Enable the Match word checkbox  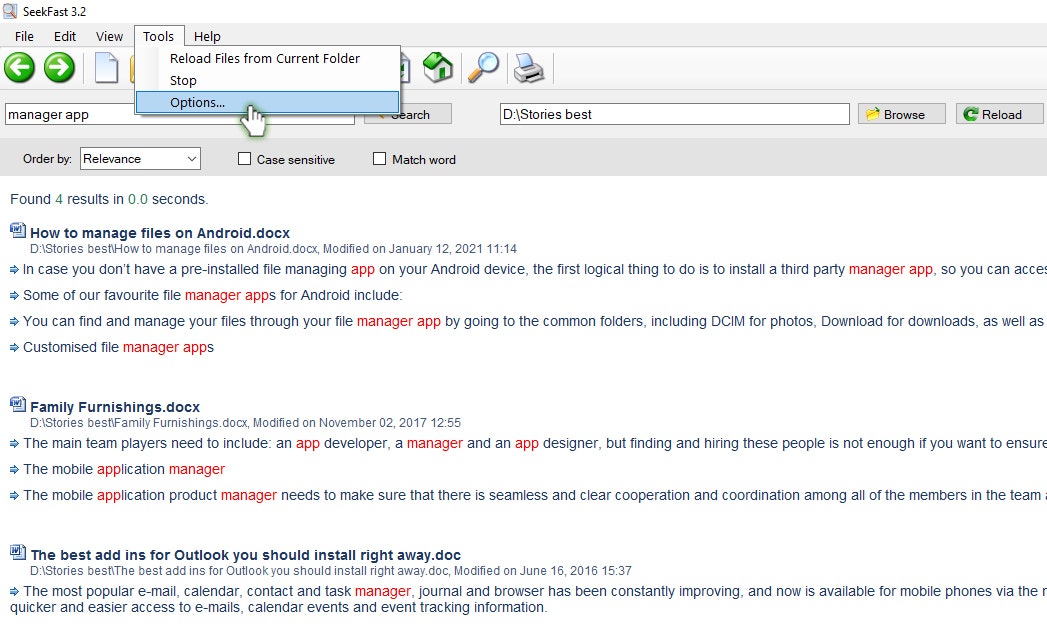click(x=379, y=159)
